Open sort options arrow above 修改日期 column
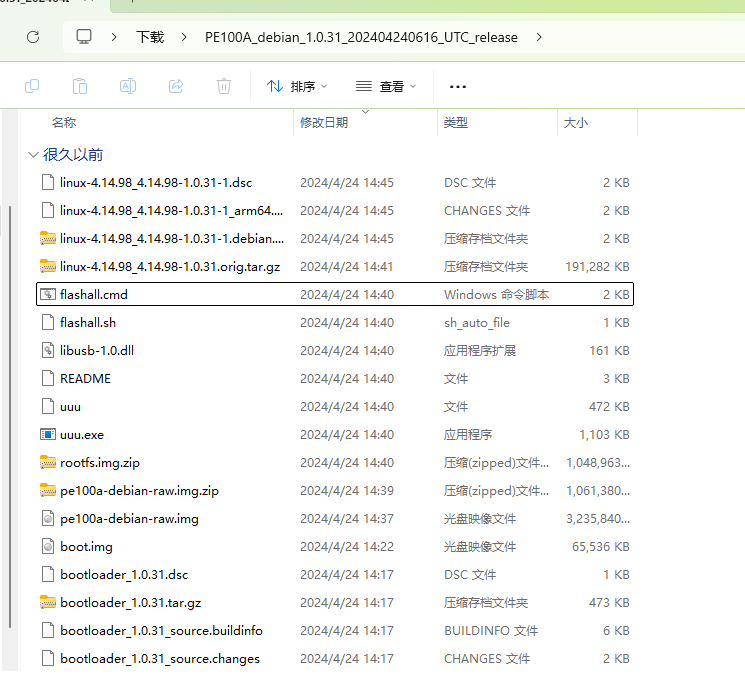The height and width of the screenshot is (676, 745). (x=365, y=112)
